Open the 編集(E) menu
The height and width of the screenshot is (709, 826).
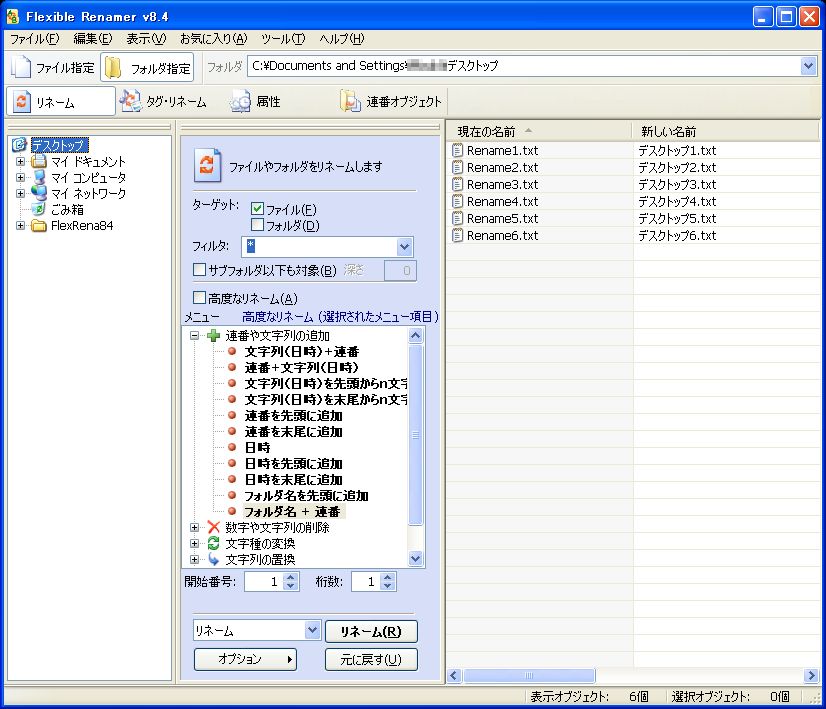click(93, 39)
